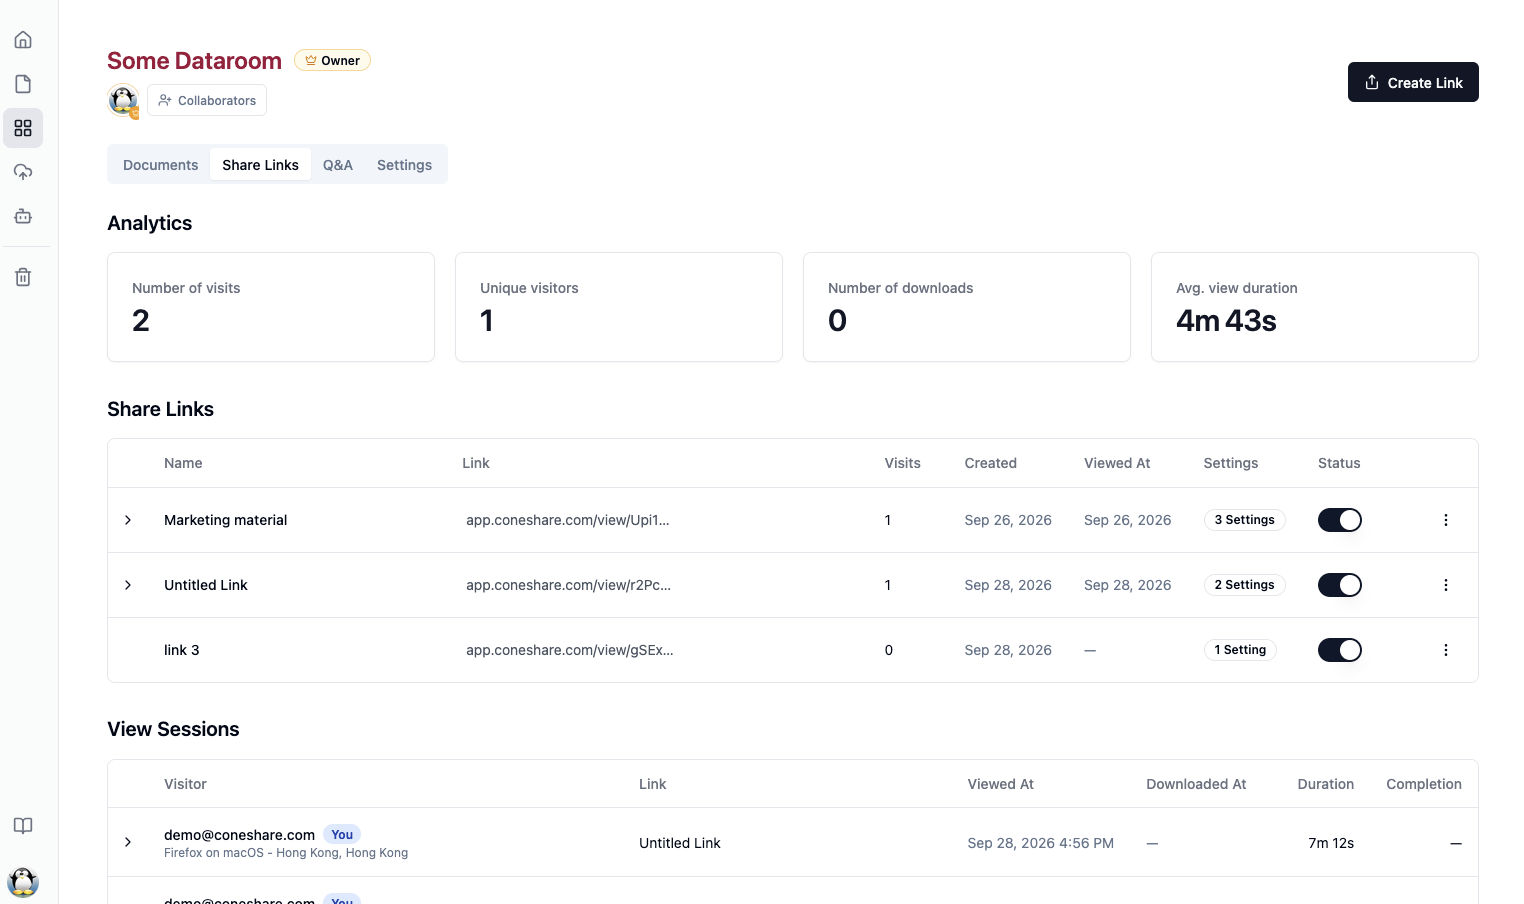Click the 3 Settings badge

pyautogui.click(x=1244, y=520)
